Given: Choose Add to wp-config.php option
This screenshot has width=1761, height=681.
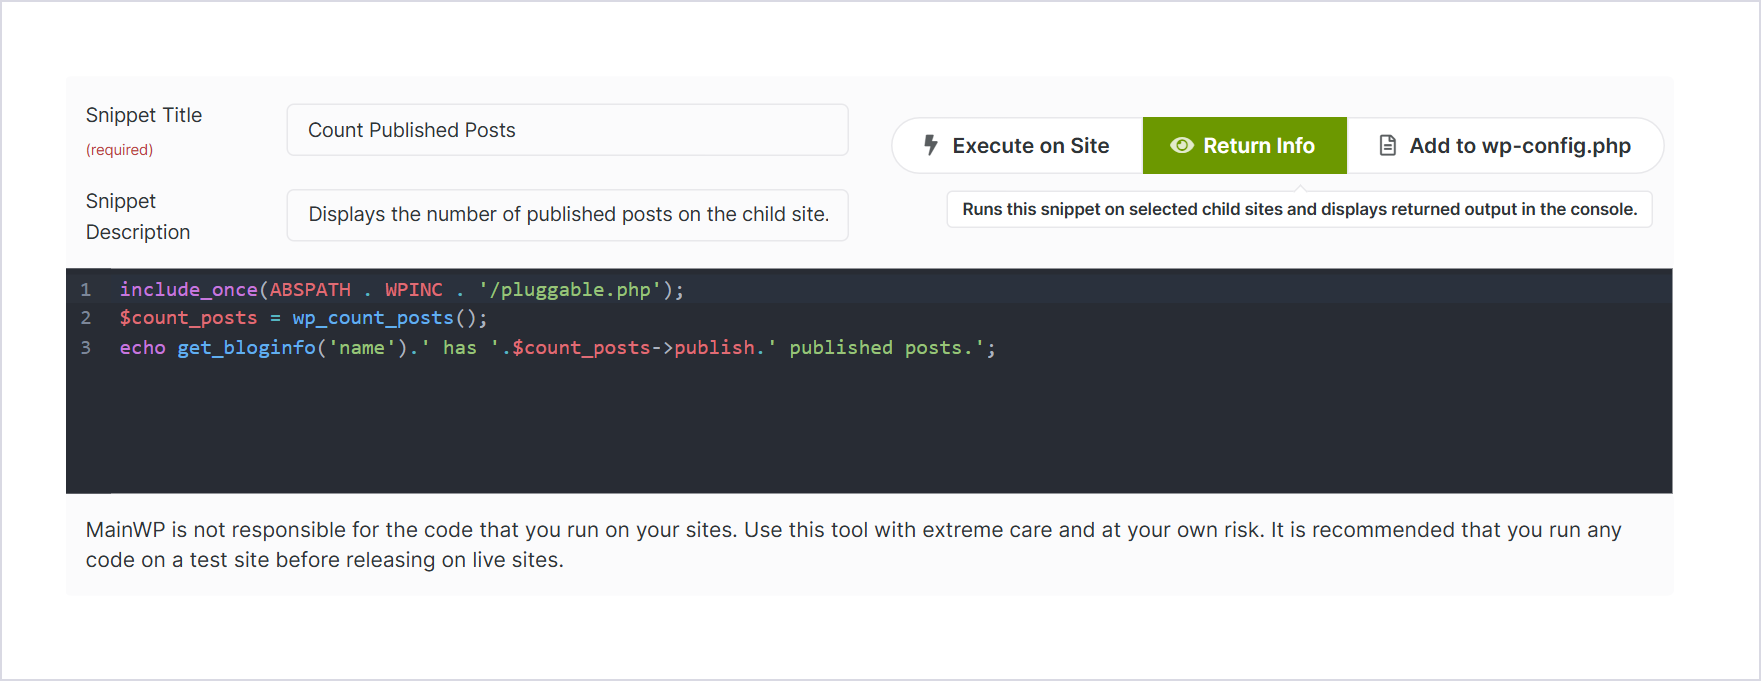Looking at the screenshot, I should click(x=1505, y=146).
